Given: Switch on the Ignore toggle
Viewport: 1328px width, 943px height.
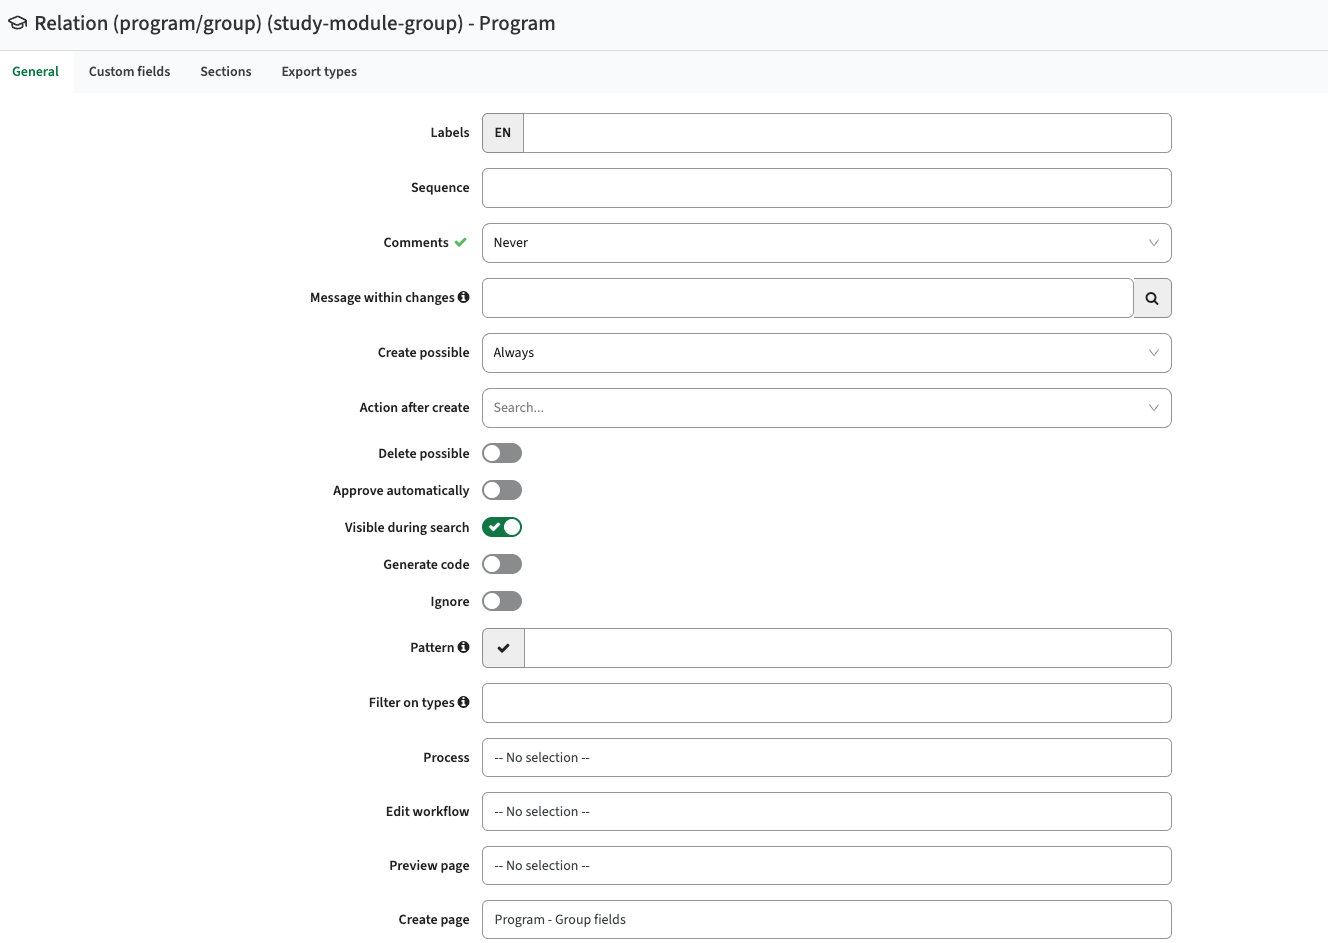Looking at the screenshot, I should click(x=502, y=601).
